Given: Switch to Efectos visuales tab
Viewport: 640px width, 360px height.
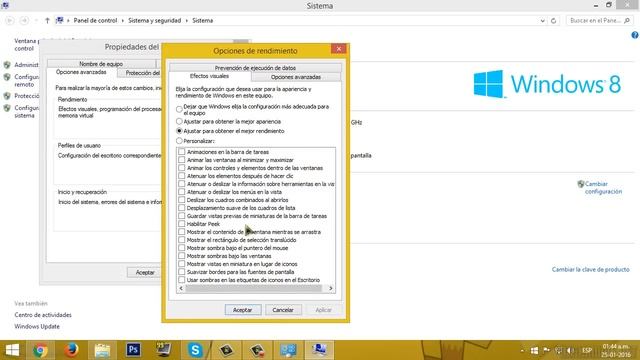Looking at the screenshot, I should pyautogui.click(x=209, y=76).
